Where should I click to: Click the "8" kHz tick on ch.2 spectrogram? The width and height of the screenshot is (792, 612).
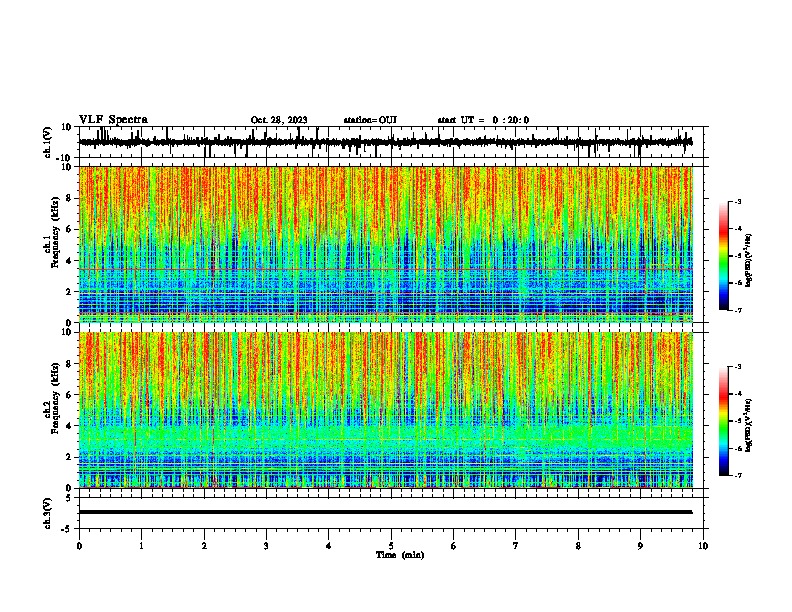click(x=69, y=364)
